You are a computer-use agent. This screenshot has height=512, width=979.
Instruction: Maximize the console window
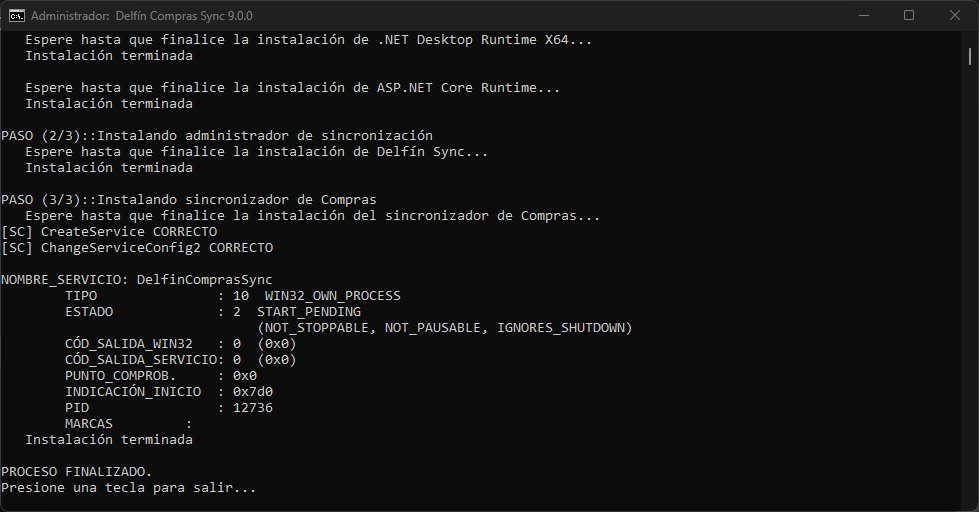[x=908, y=15]
